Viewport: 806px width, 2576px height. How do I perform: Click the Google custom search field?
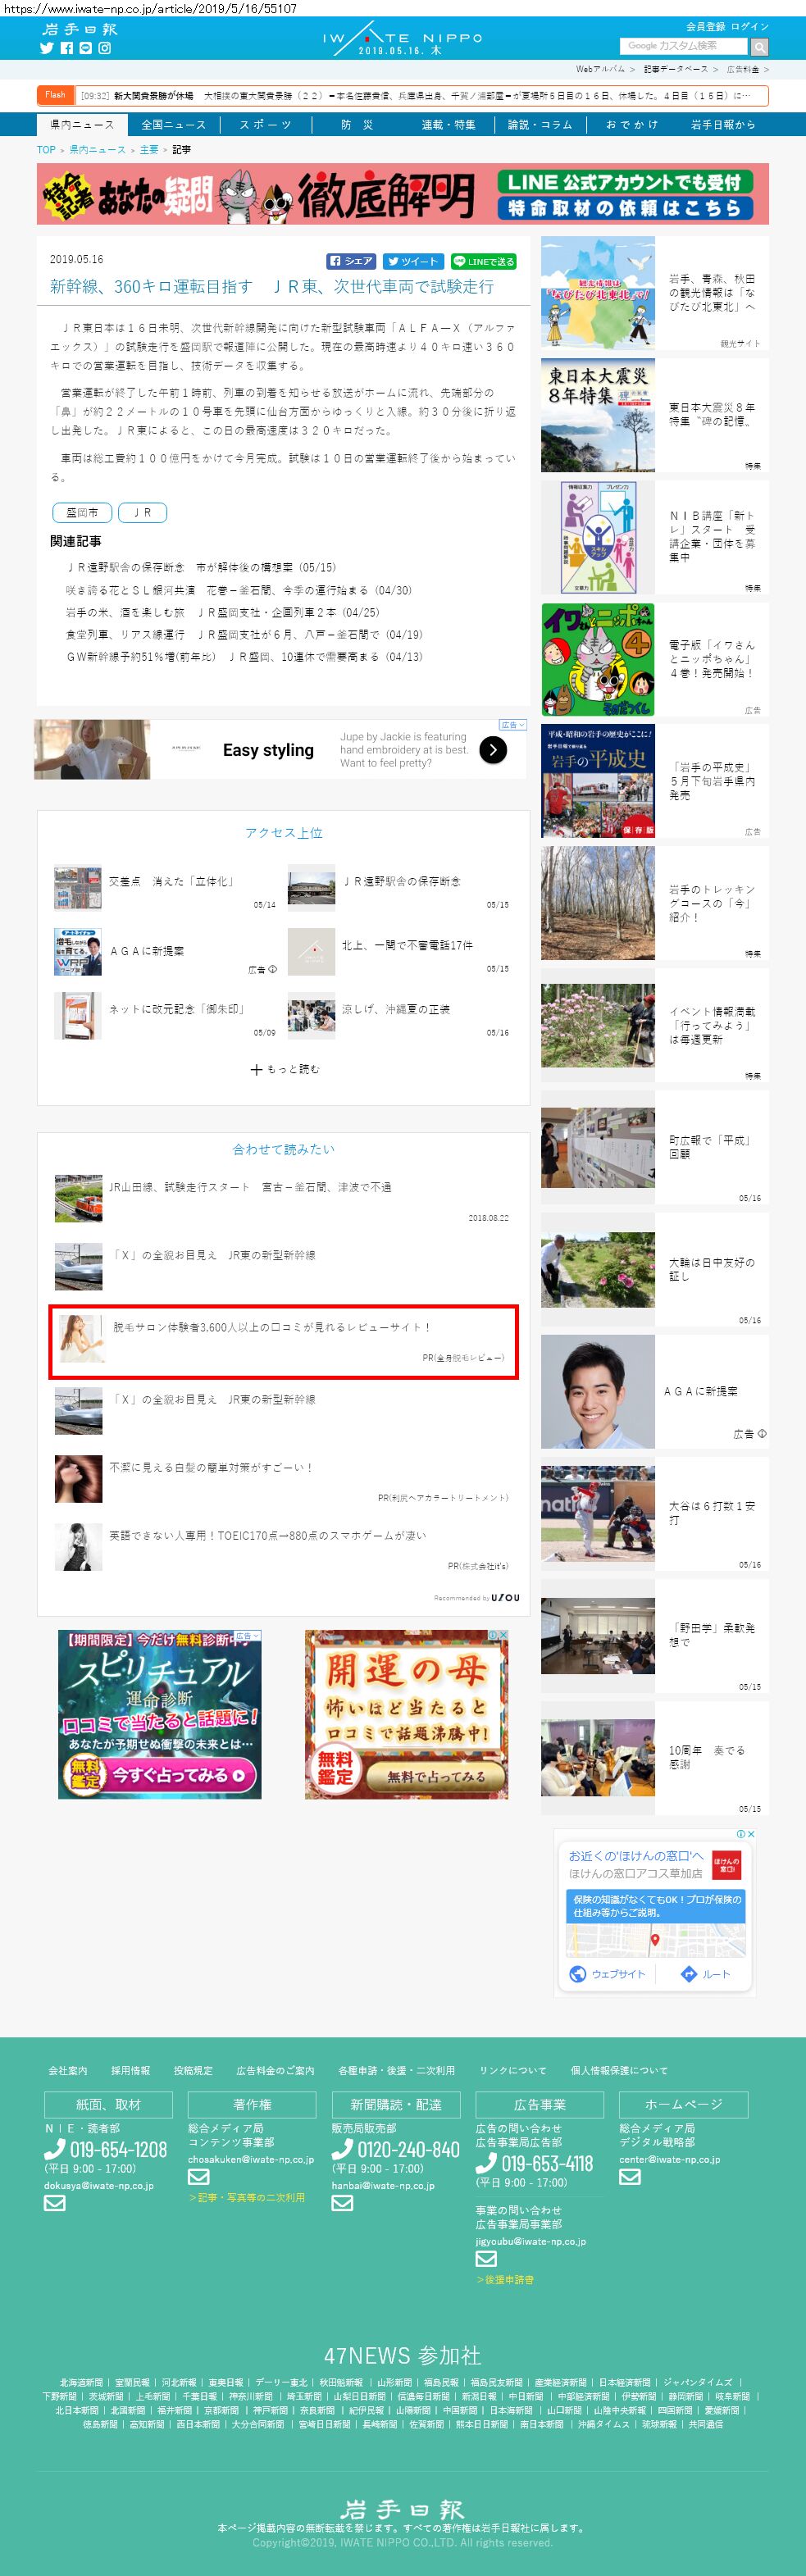point(683,46)
